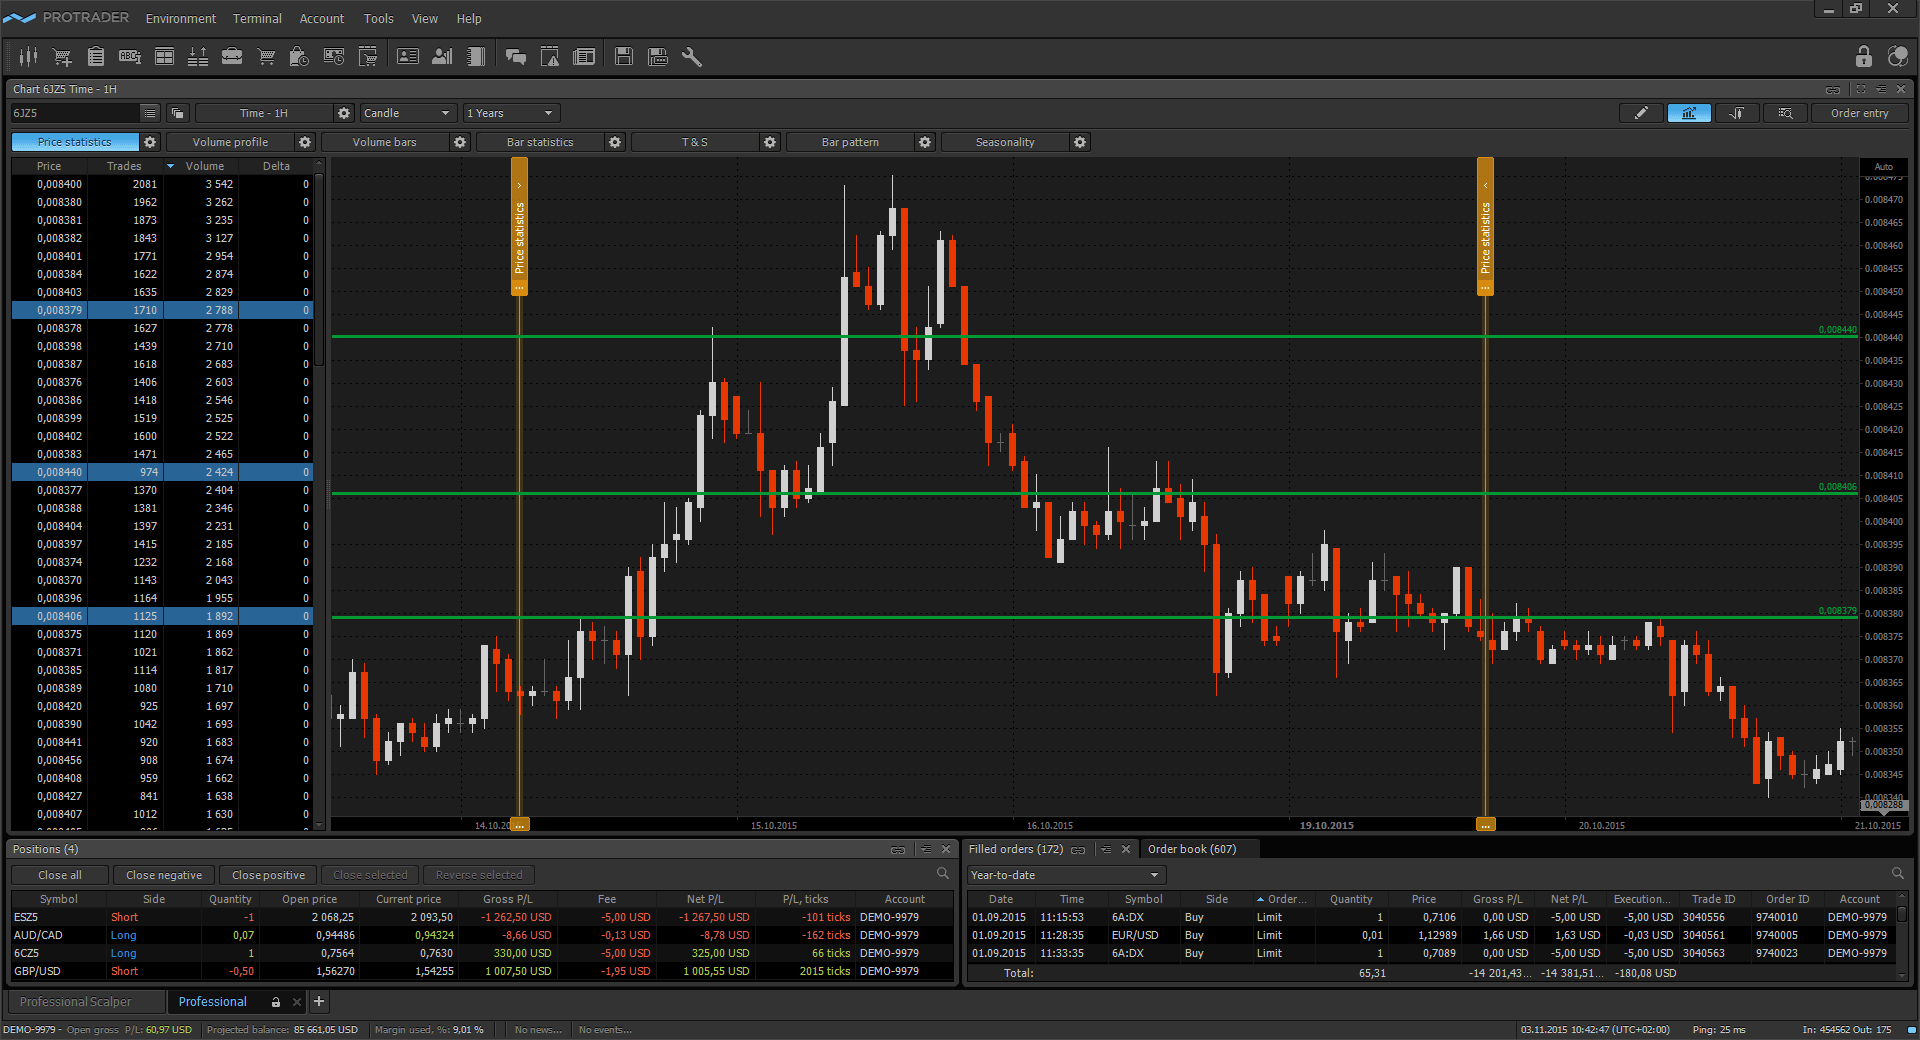Open Volume profile gear settings
1920x1040 pixels.
pyautogui.click(x=305, y=142)
